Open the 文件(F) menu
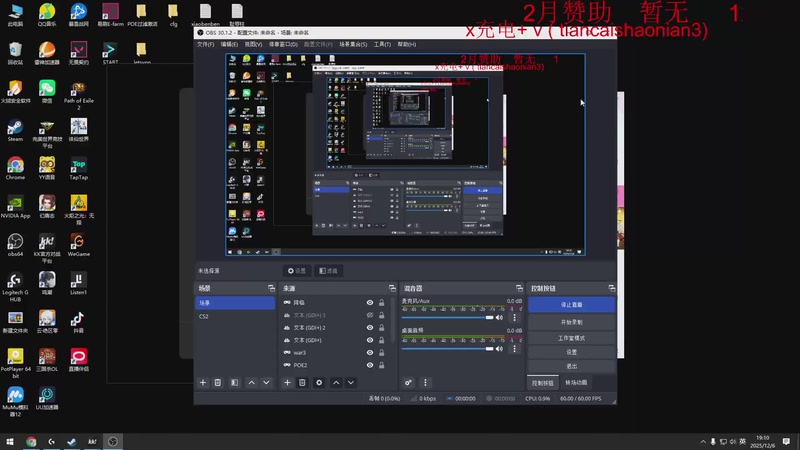 [x=206, y=44]
